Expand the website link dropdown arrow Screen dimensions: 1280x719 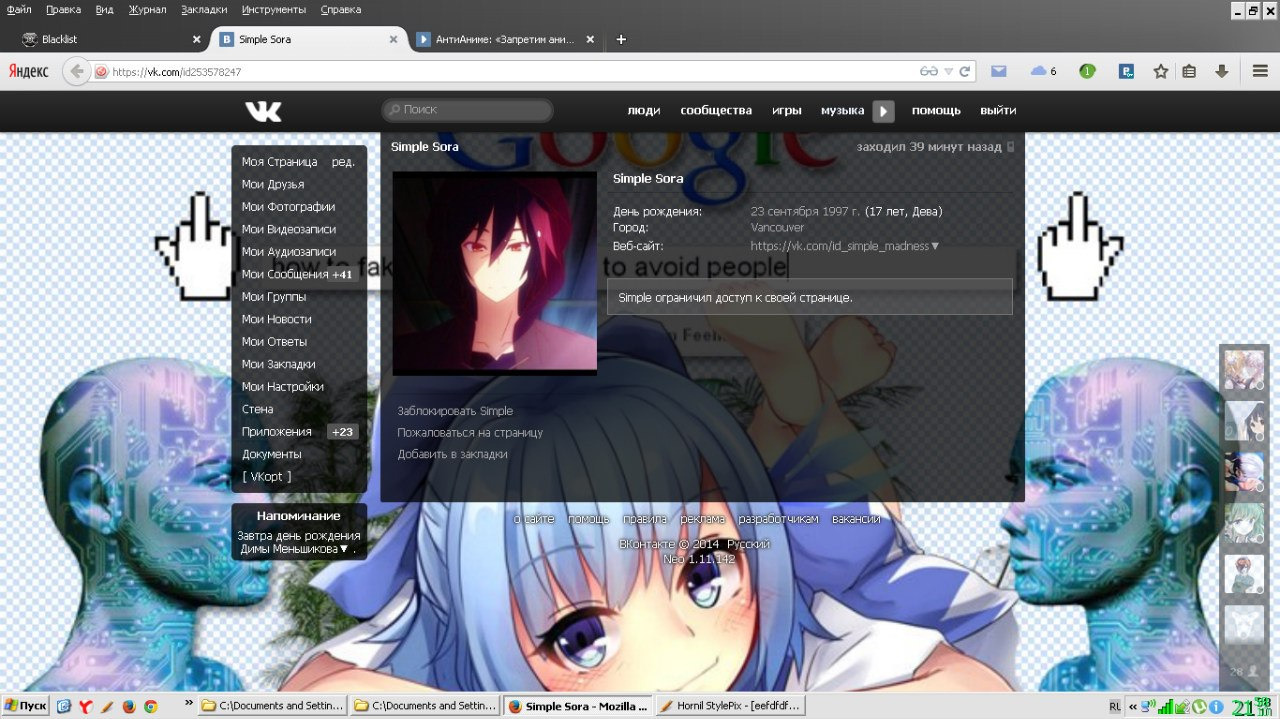click(x=936, y=245)
